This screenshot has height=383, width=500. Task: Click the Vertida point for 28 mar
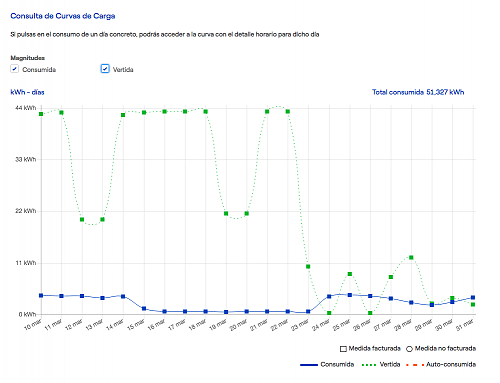pyautogui.click(x=411, y=257)
